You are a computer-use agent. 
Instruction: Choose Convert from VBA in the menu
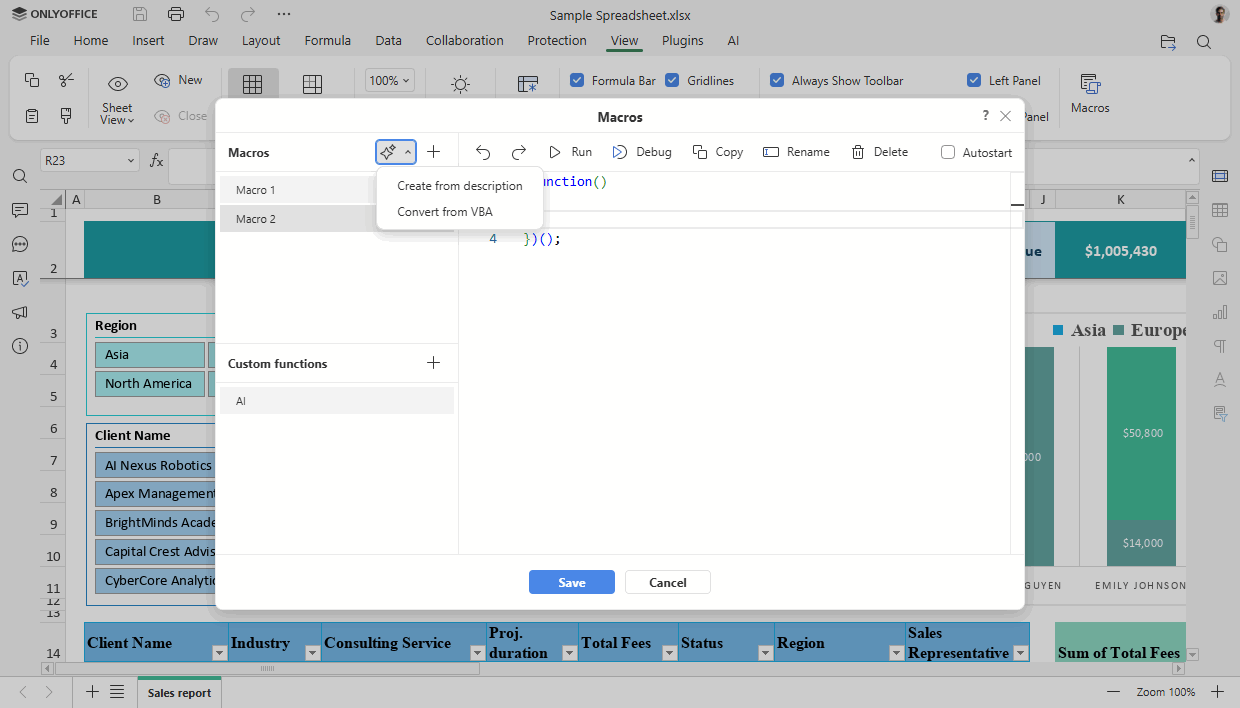[x=444, y=212]
